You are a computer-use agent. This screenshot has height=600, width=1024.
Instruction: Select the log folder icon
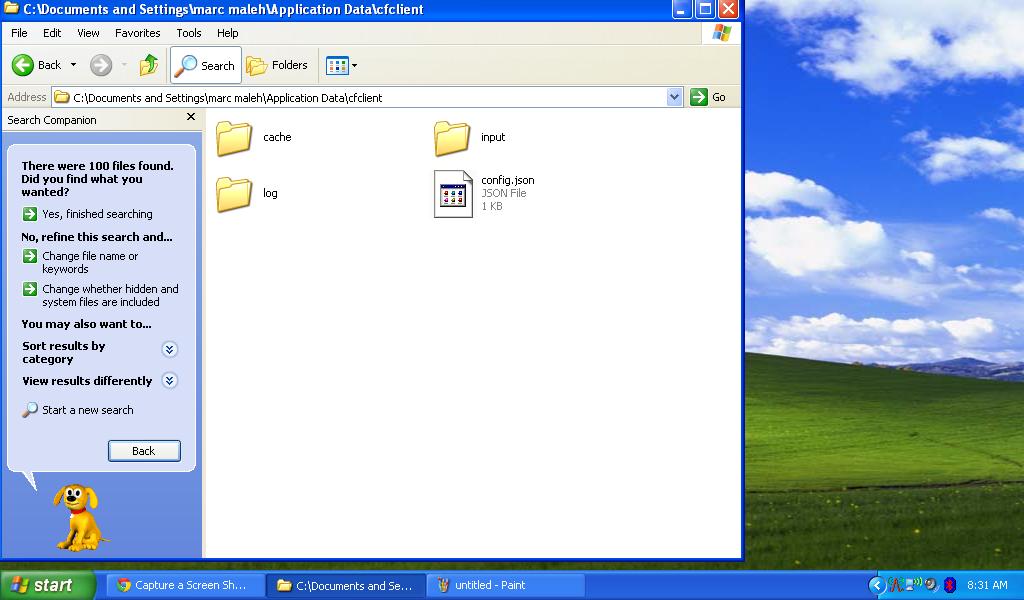pos(234,194)
